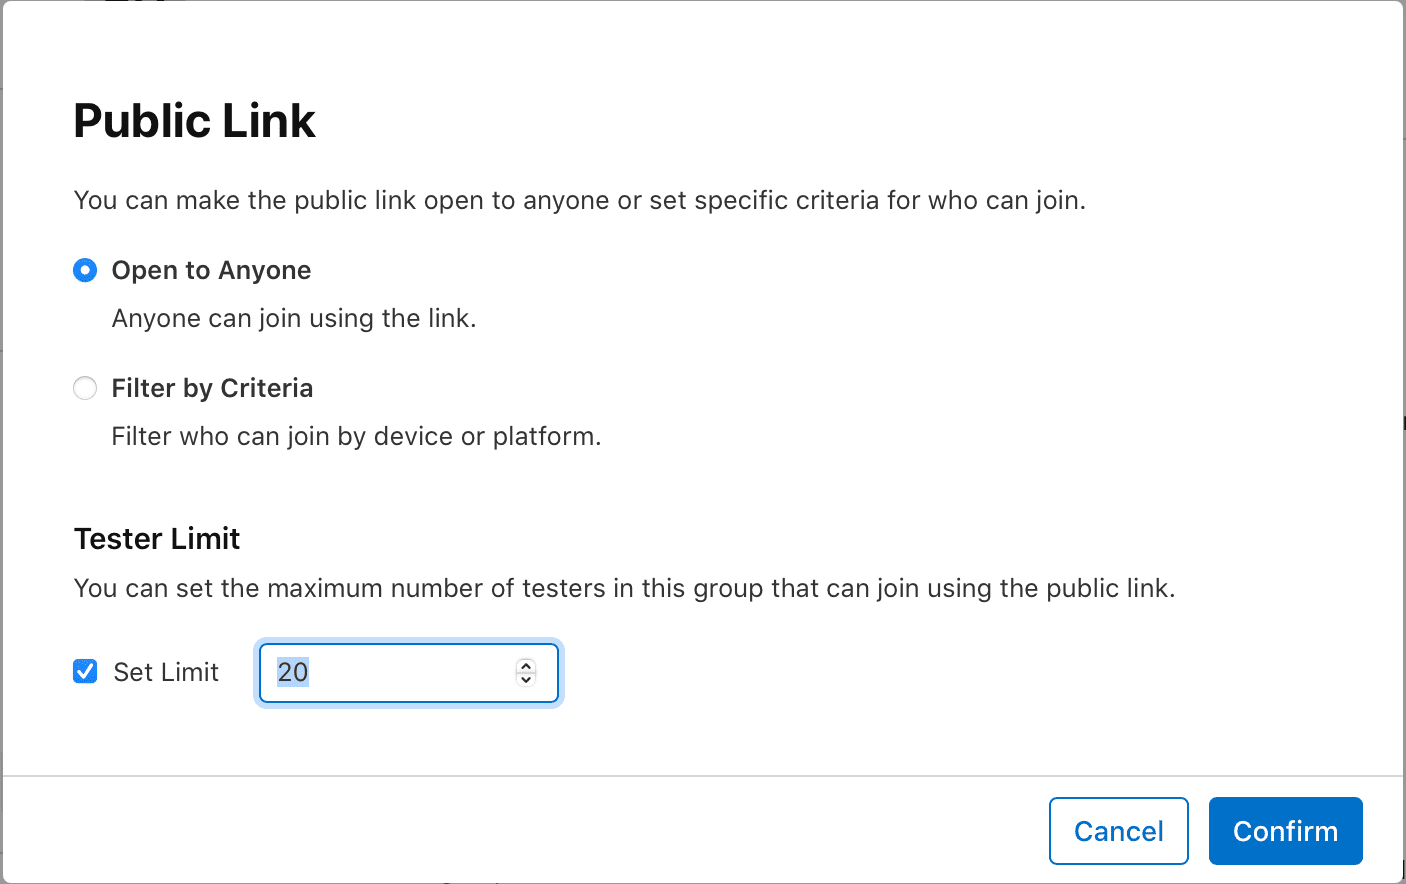Click the Tester Limit section heading
Screen dimensions: 1406x884
[156, 538]
